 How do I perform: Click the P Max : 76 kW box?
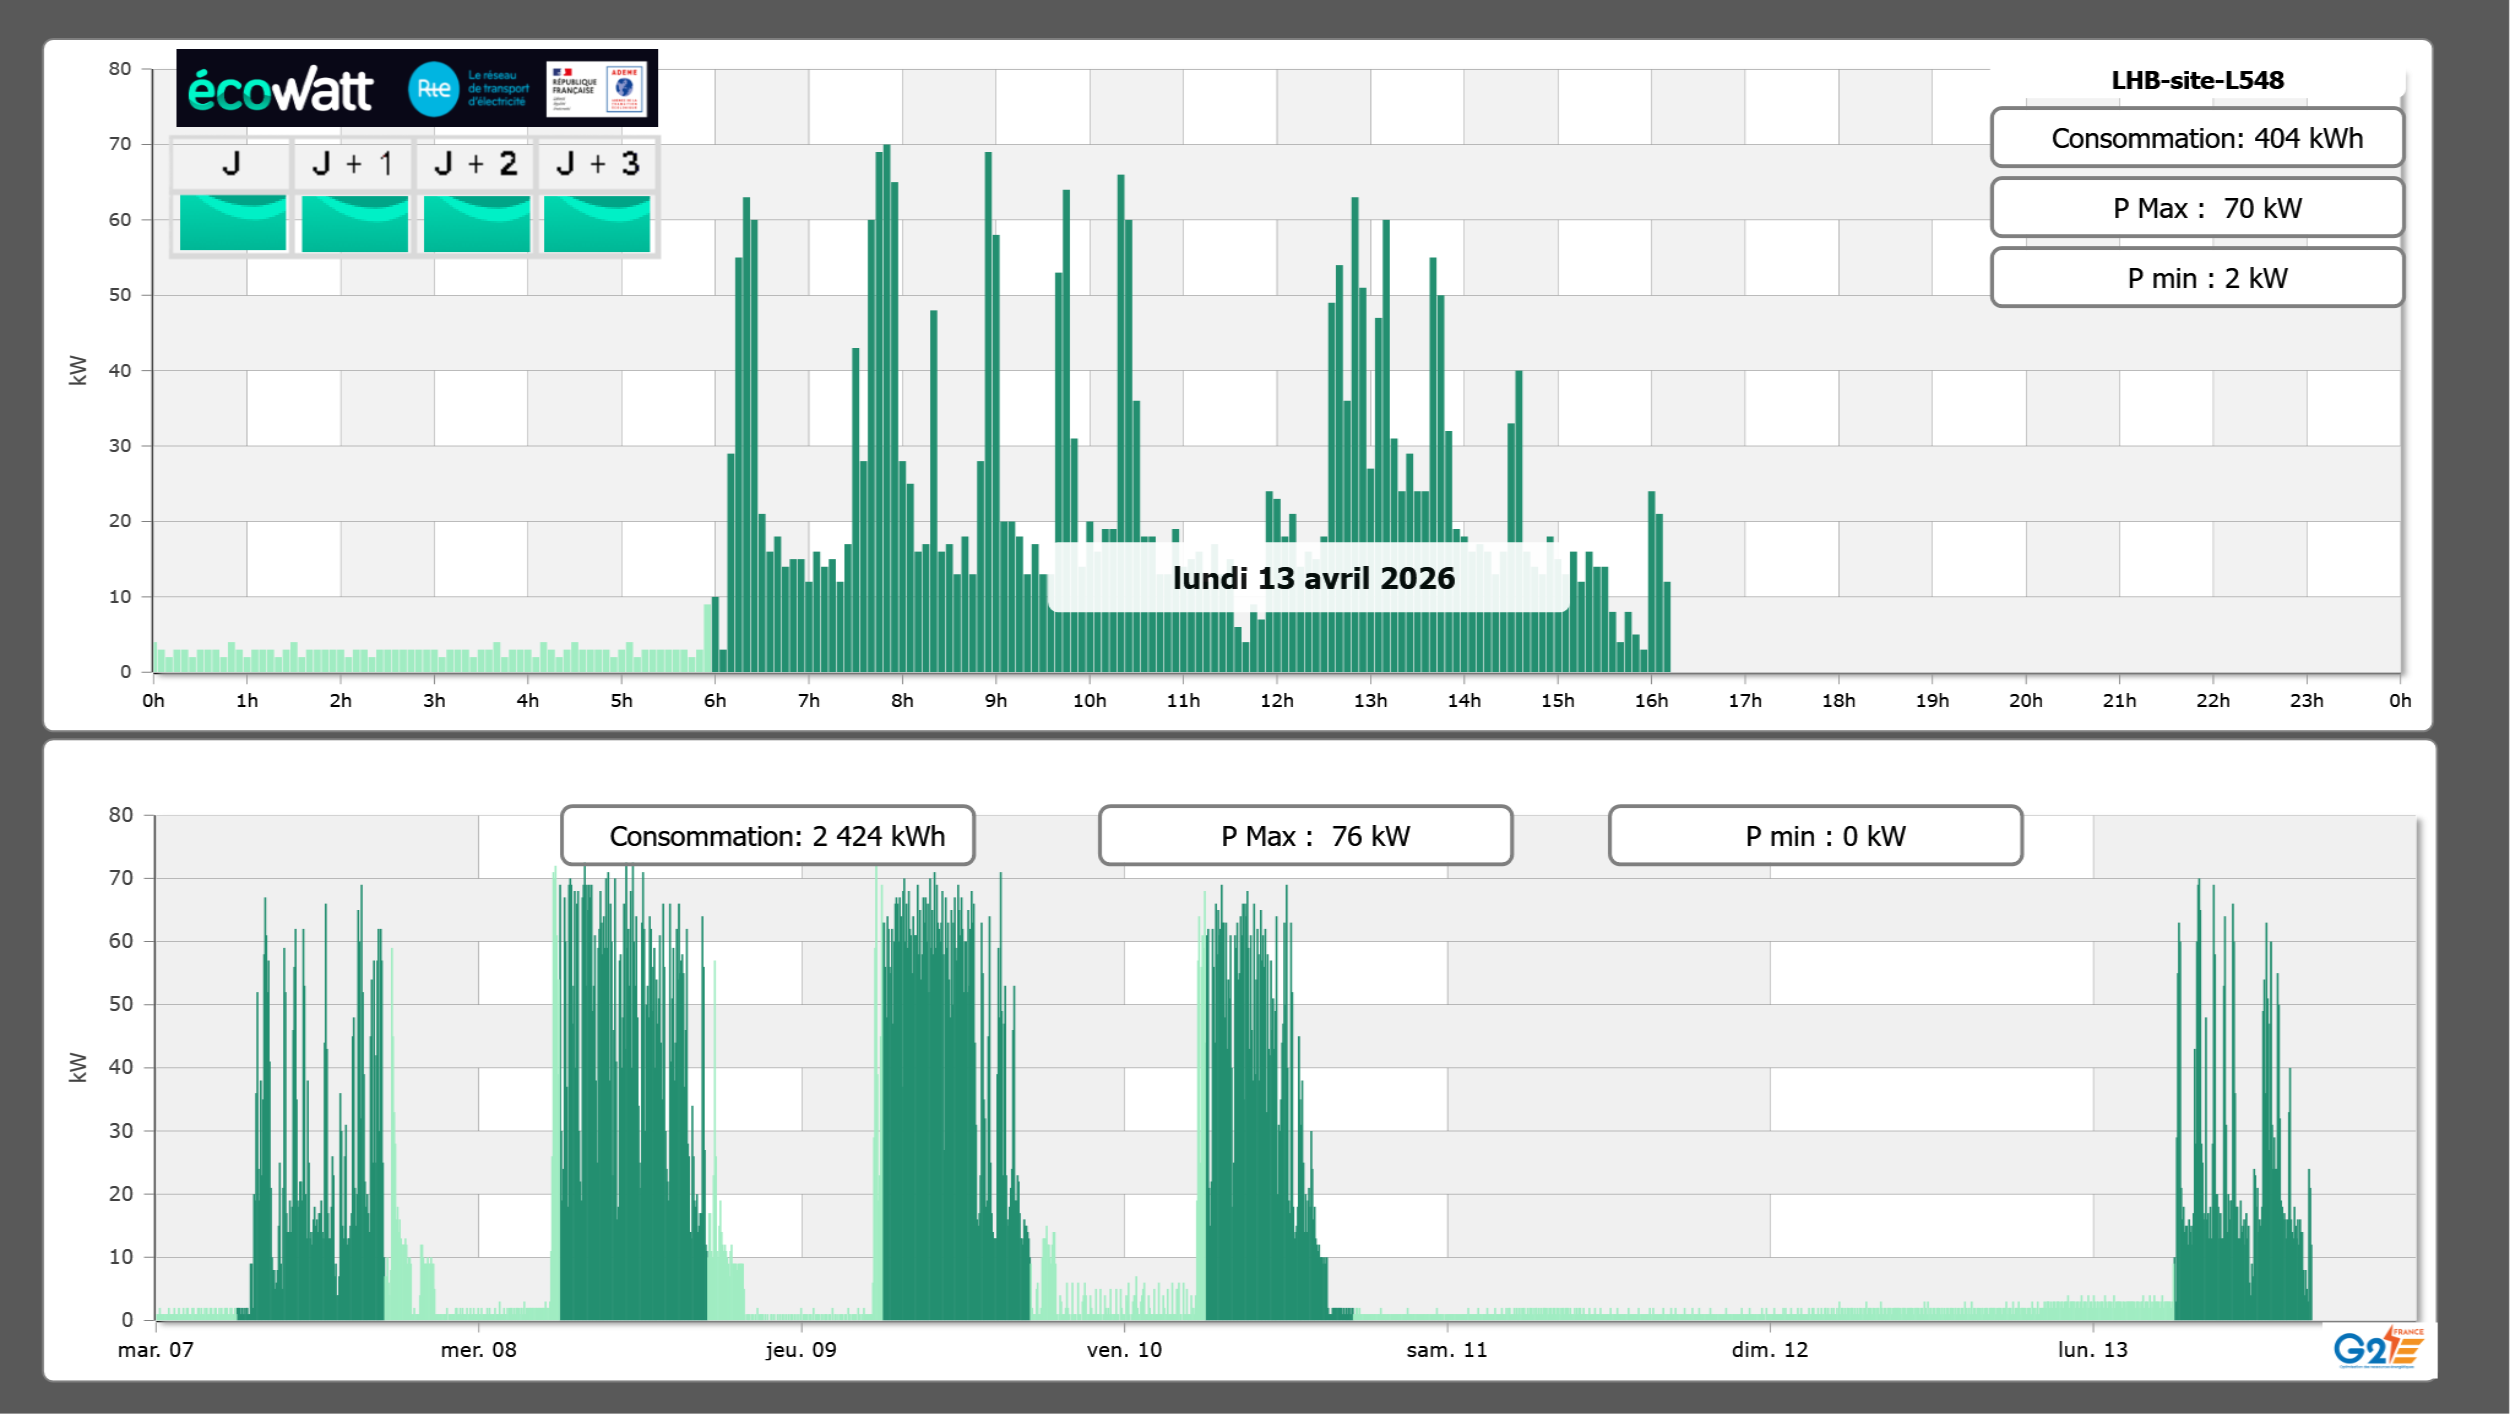(x=1305, y=836)
